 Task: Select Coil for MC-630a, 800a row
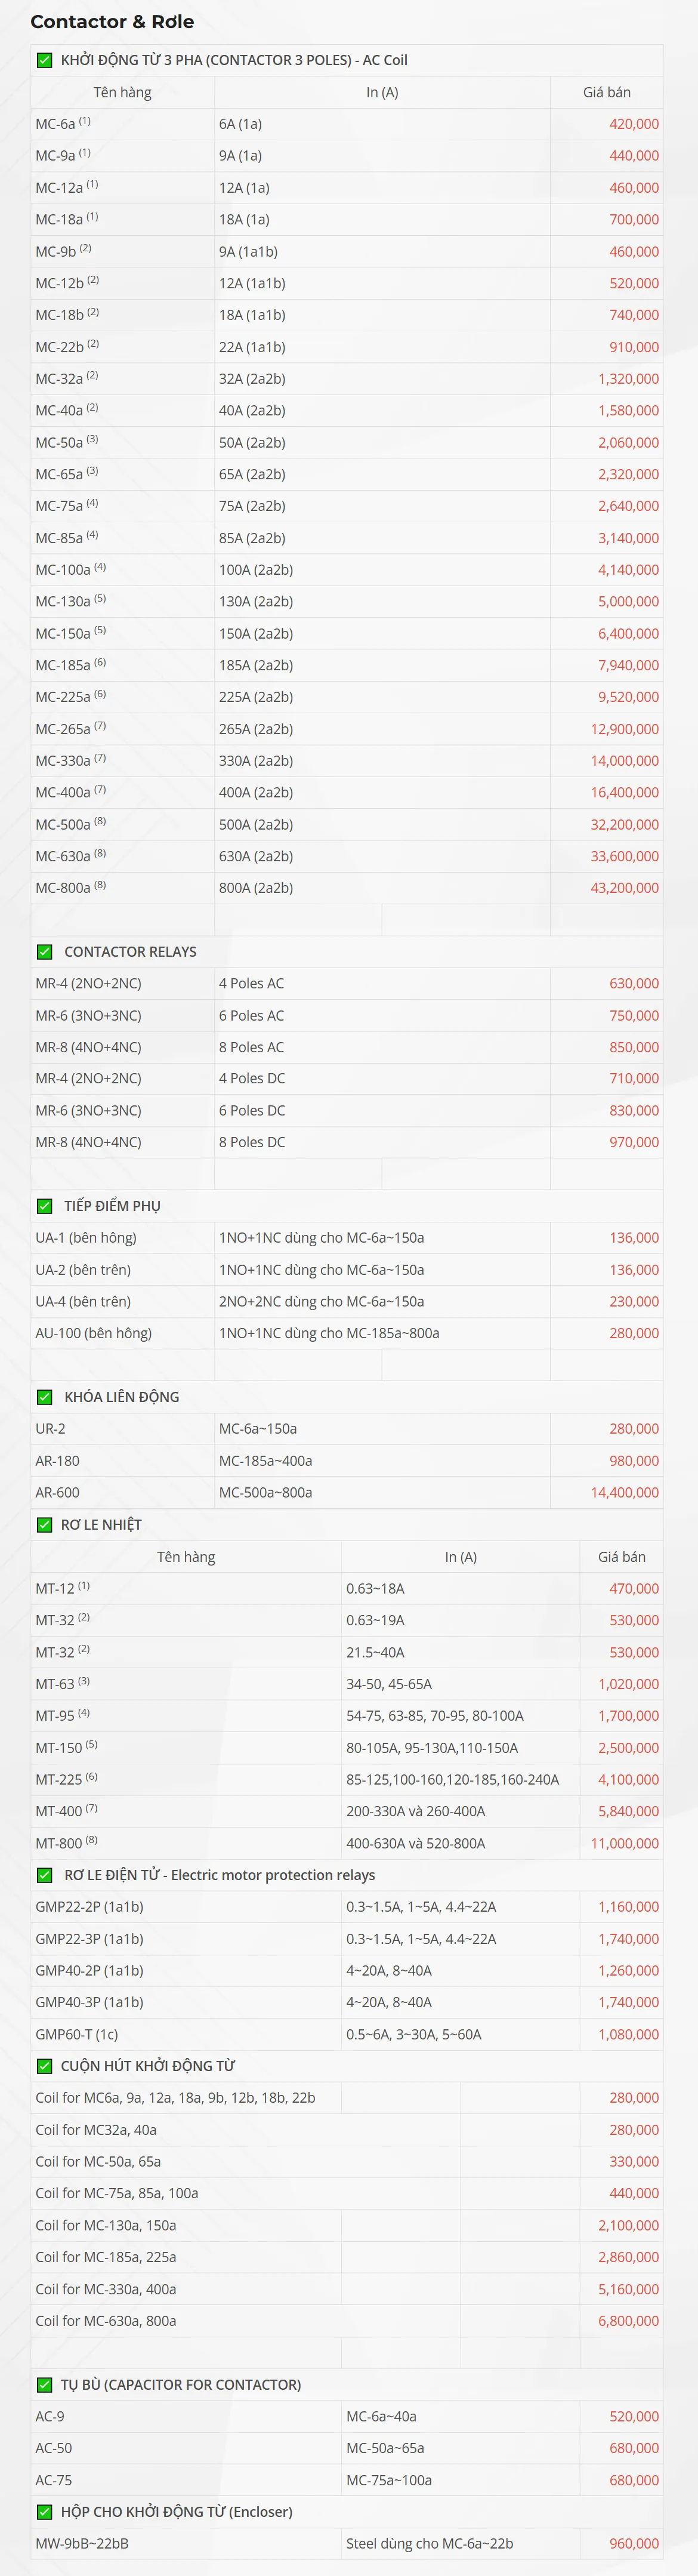point(106,2321)
